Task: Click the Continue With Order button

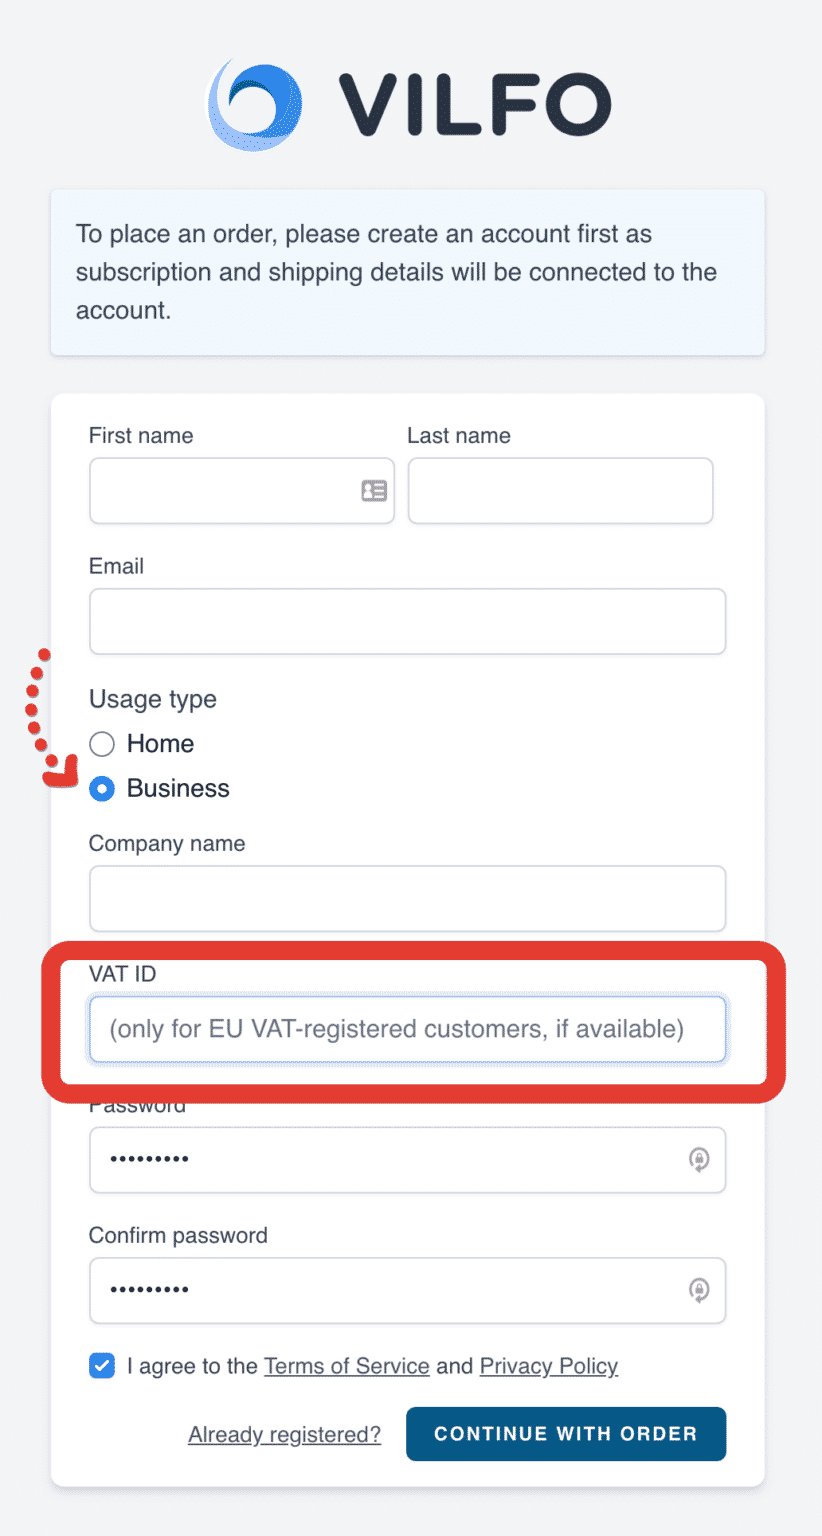Action: point(566,1434)
